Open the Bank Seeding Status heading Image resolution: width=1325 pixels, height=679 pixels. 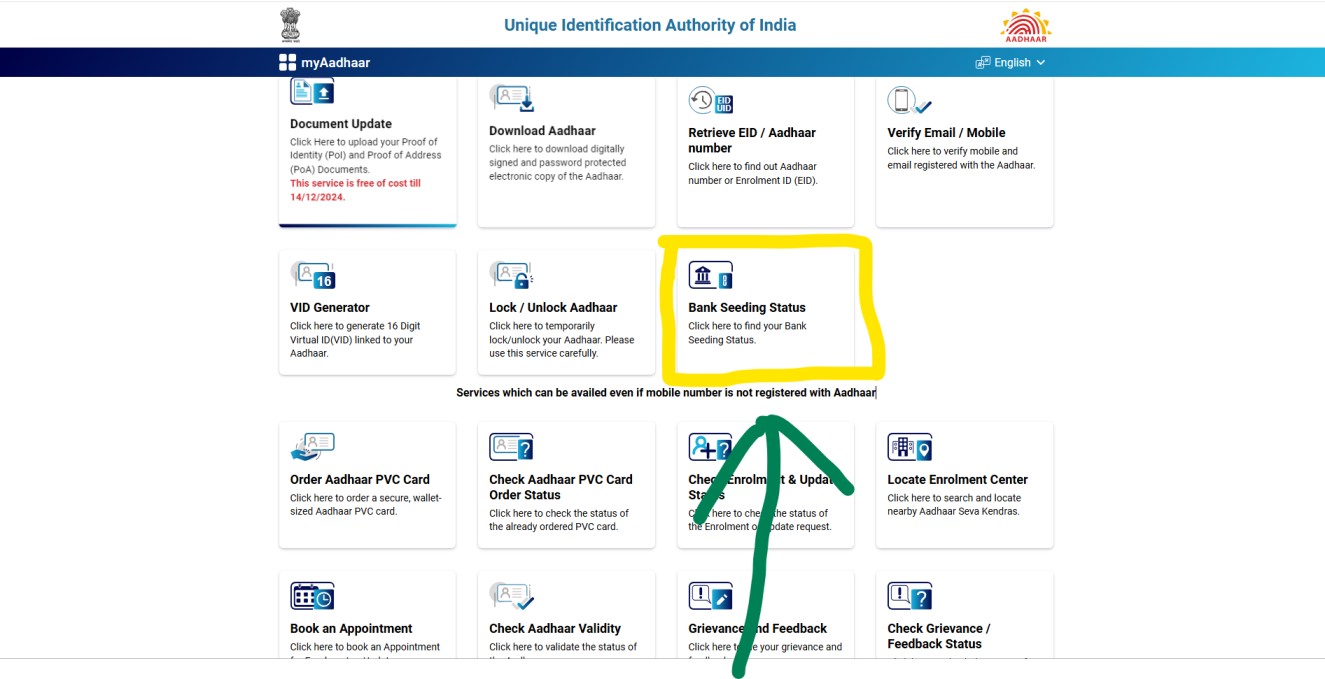[x=747, y=308]
